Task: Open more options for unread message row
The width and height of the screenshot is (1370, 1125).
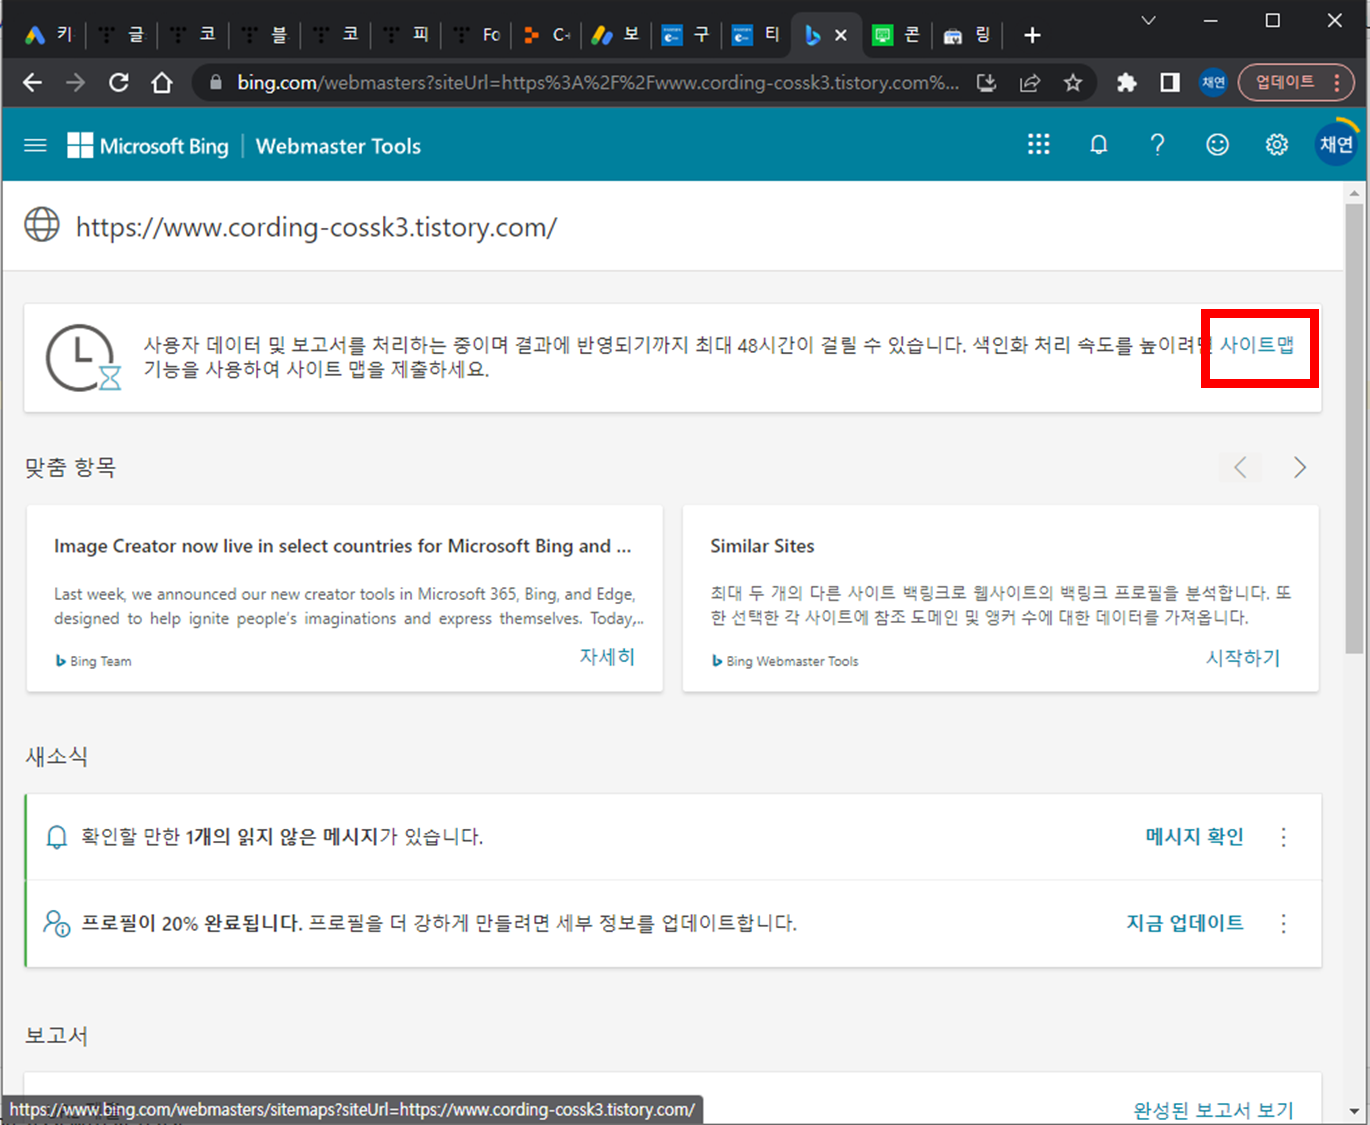Action: [1284, 837]
